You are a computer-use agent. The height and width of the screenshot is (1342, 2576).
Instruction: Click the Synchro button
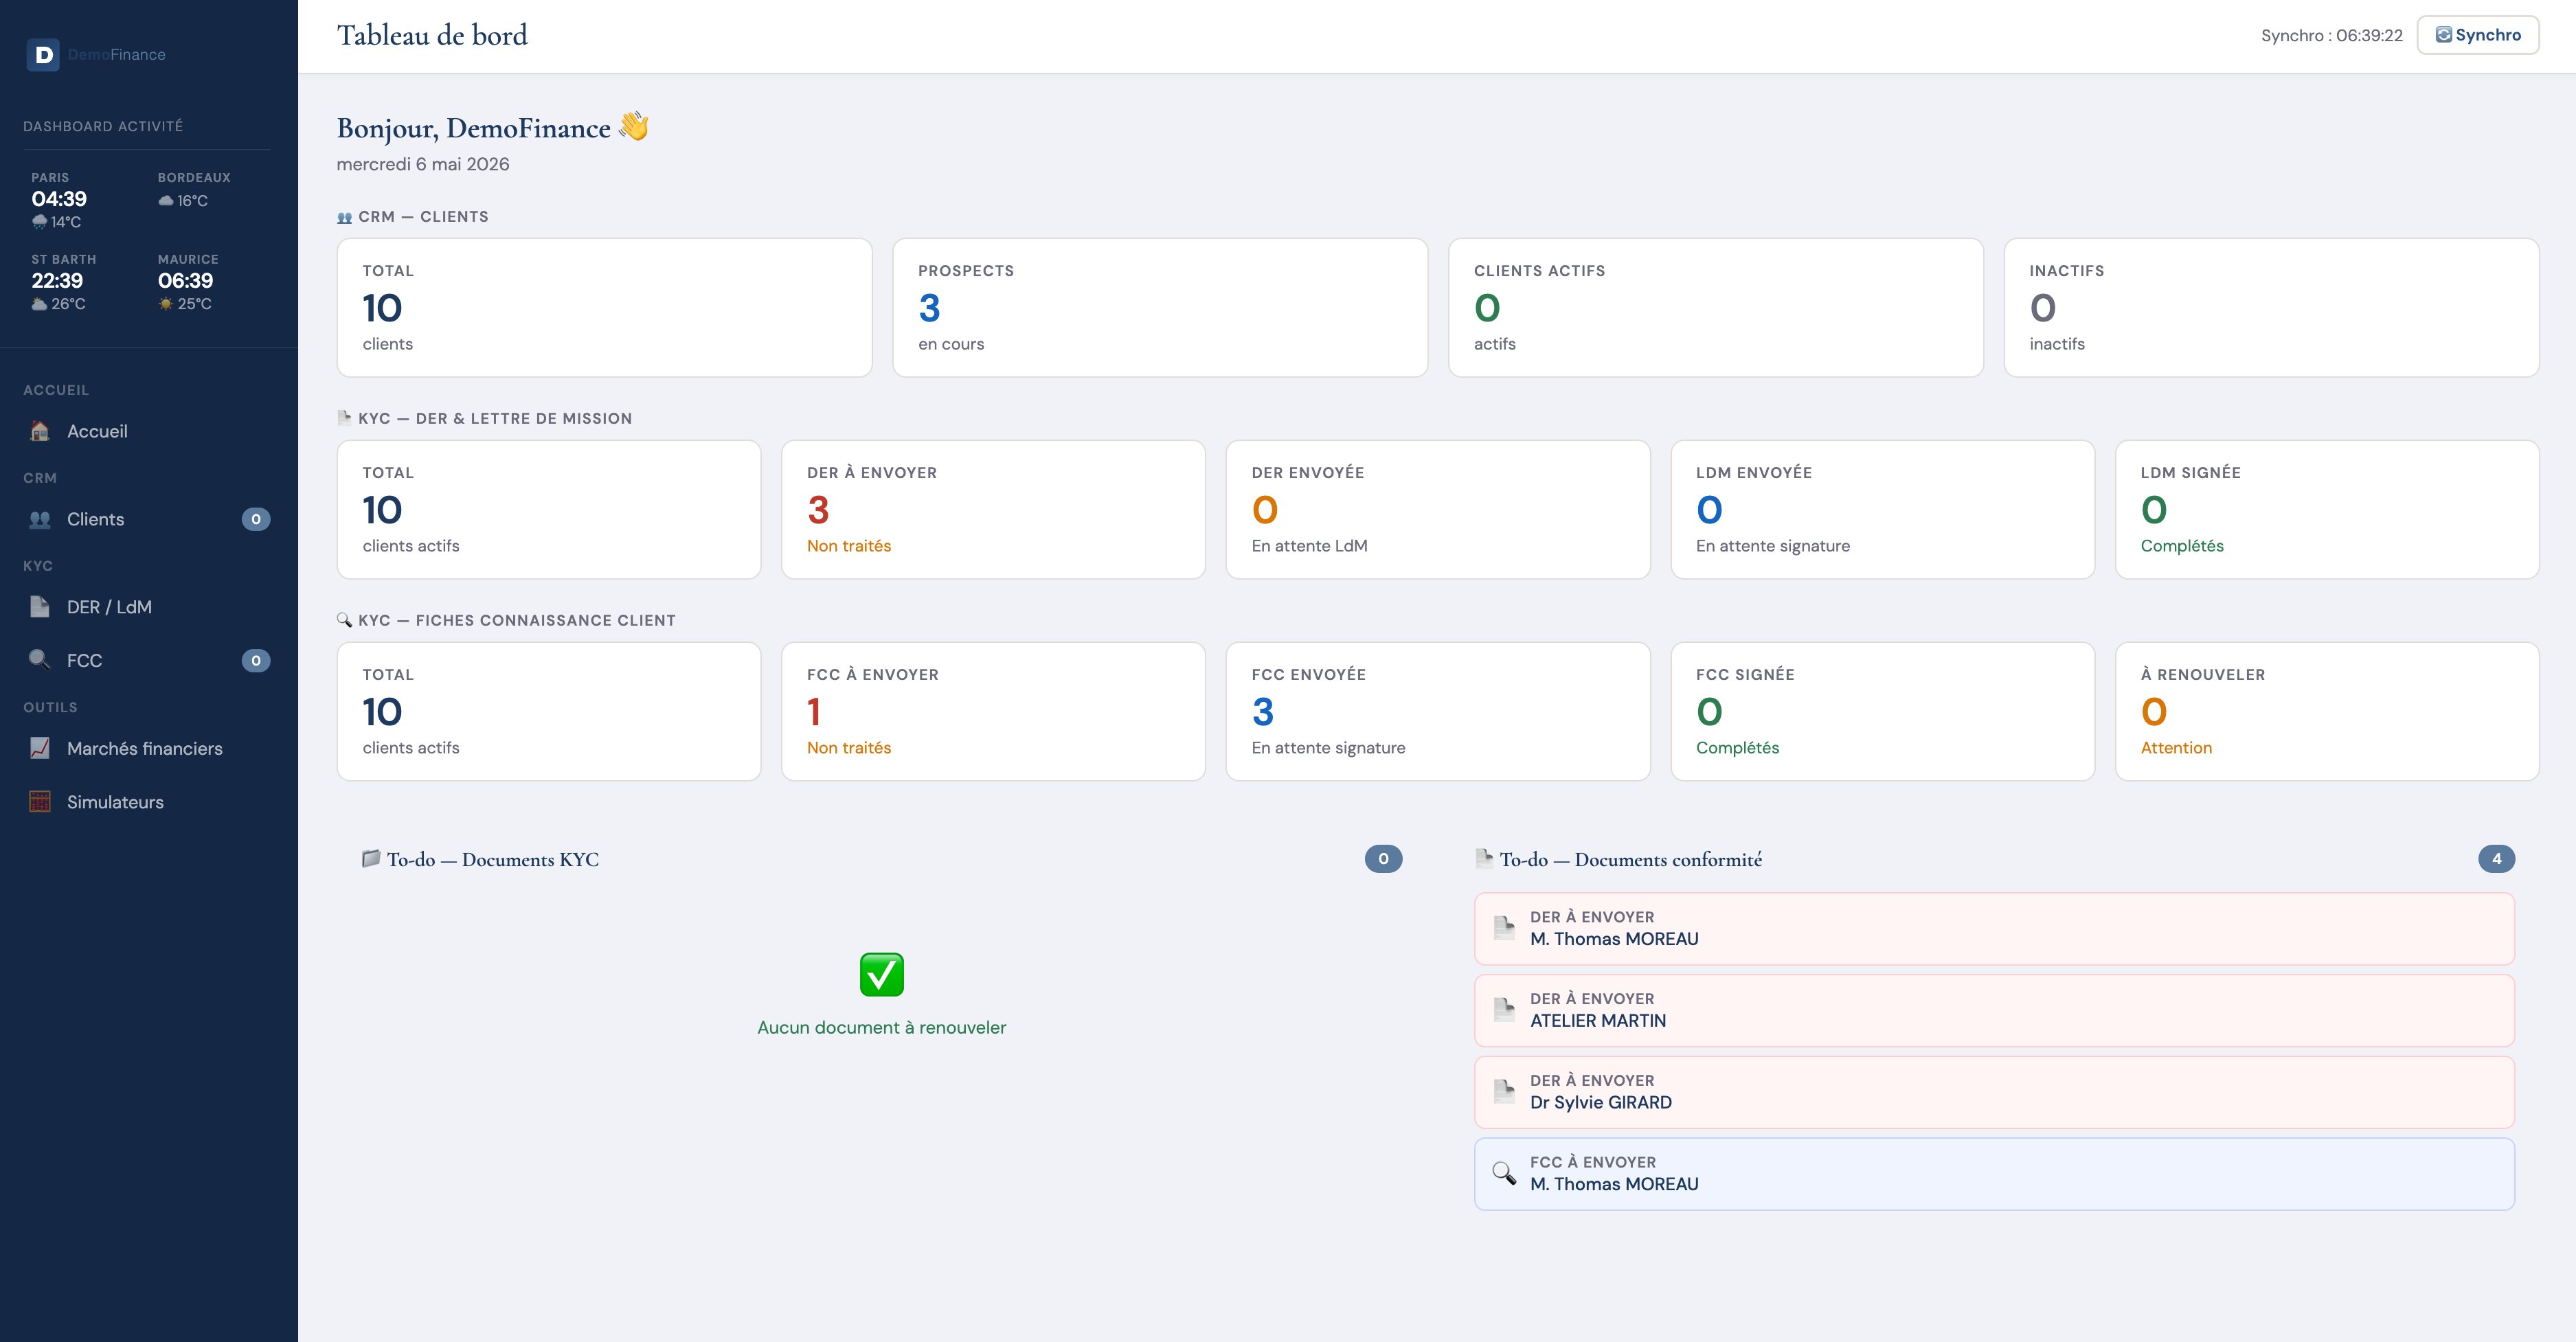coord(2478,35)
